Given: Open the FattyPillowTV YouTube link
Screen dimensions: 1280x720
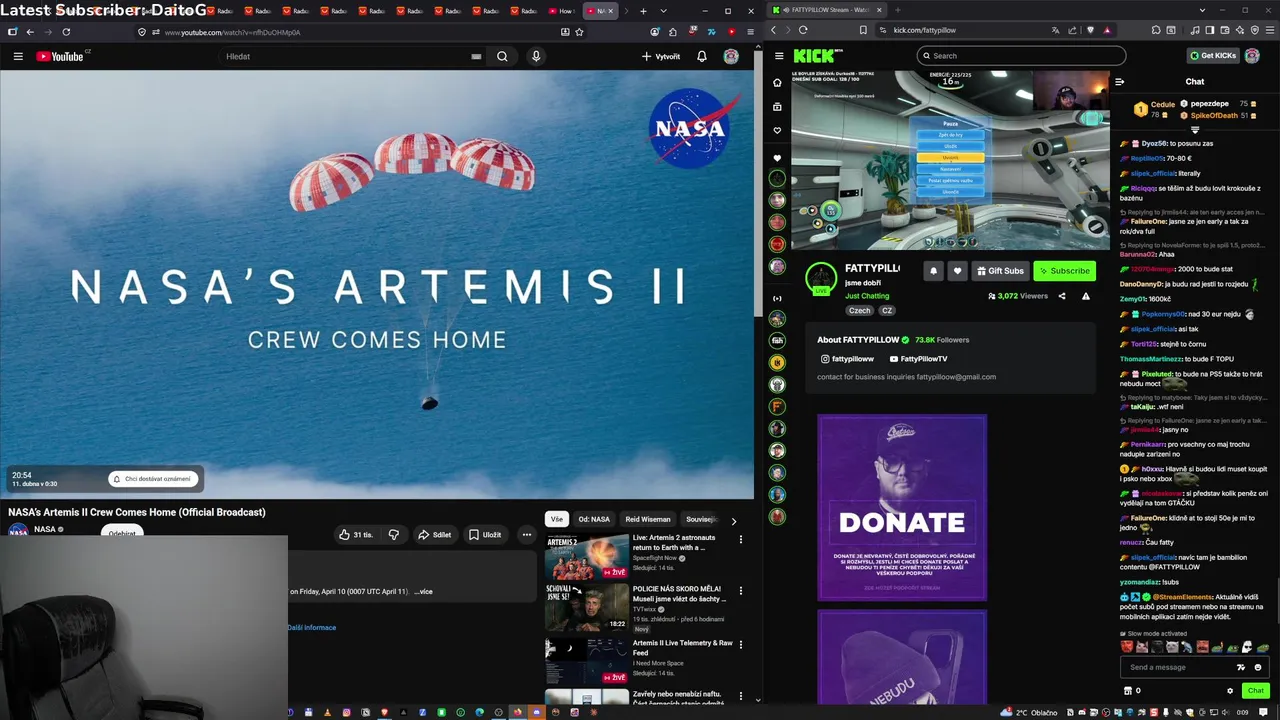Looking at the screenshot, I should (918, 359).
